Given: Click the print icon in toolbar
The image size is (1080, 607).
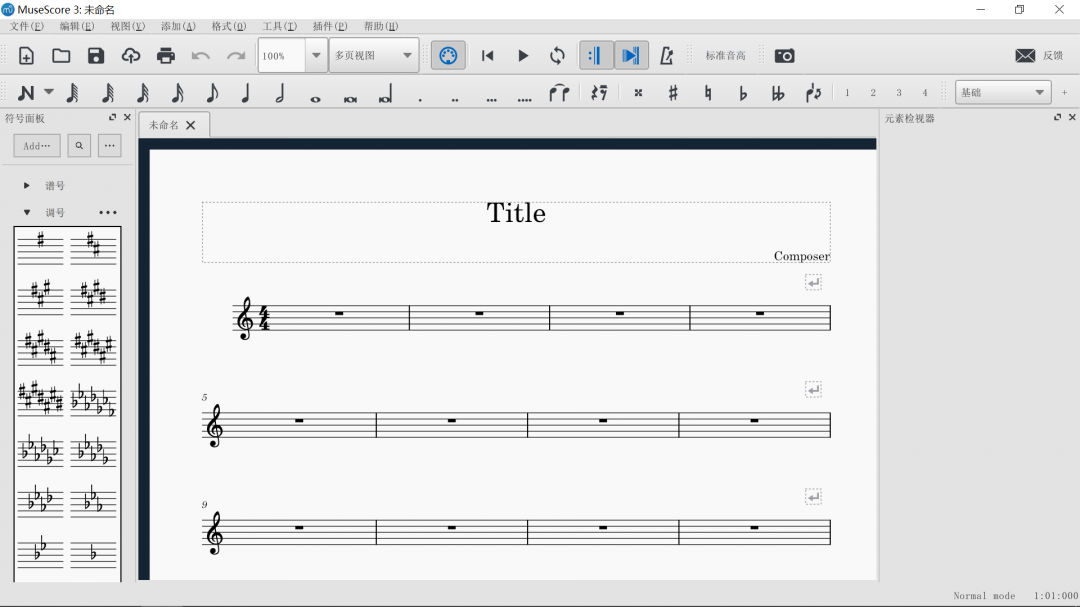Looking at the screenshot, I should (166, 56).
